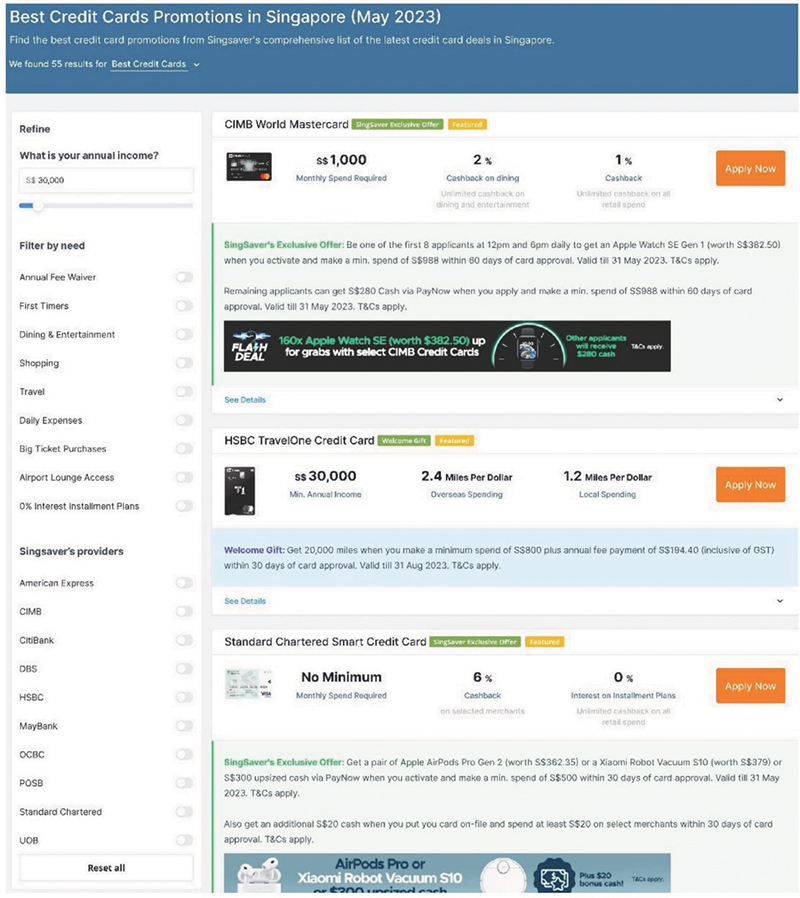Image resolution: width=800 pixels, height=898 pixels.
Task: Toggle the DBS provider filter
Action: 183,669
